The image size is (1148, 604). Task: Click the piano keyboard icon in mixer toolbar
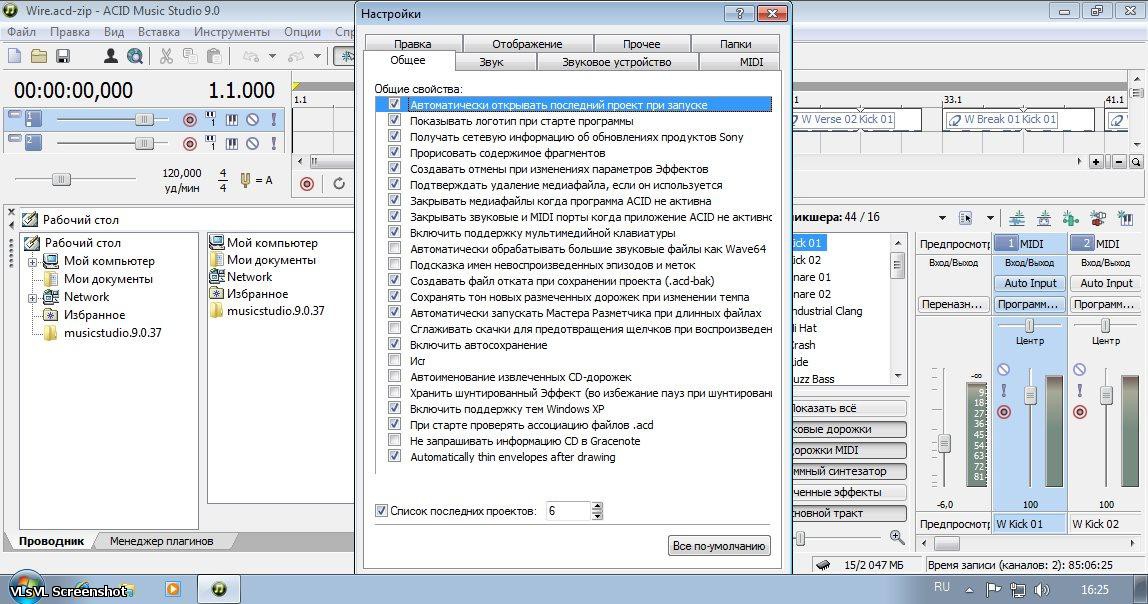point(1125,217)
